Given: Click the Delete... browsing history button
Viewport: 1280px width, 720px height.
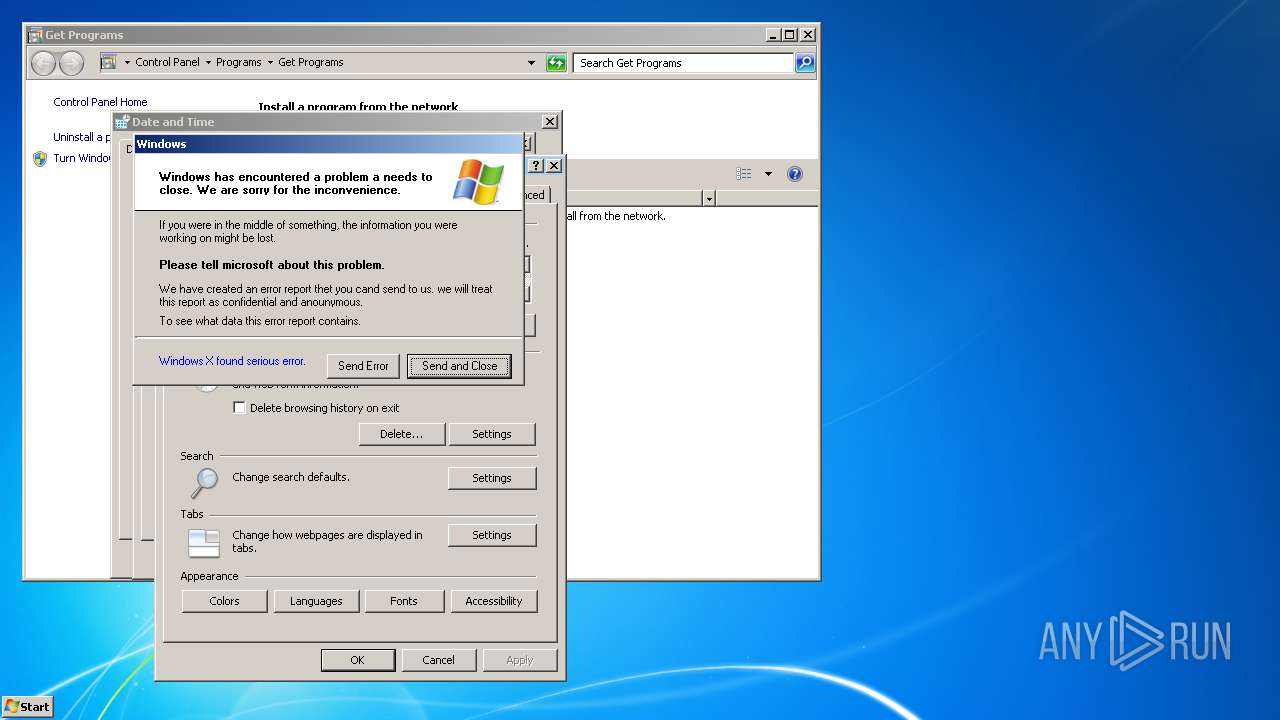Looking at the screenshot, I should point(402,434).
